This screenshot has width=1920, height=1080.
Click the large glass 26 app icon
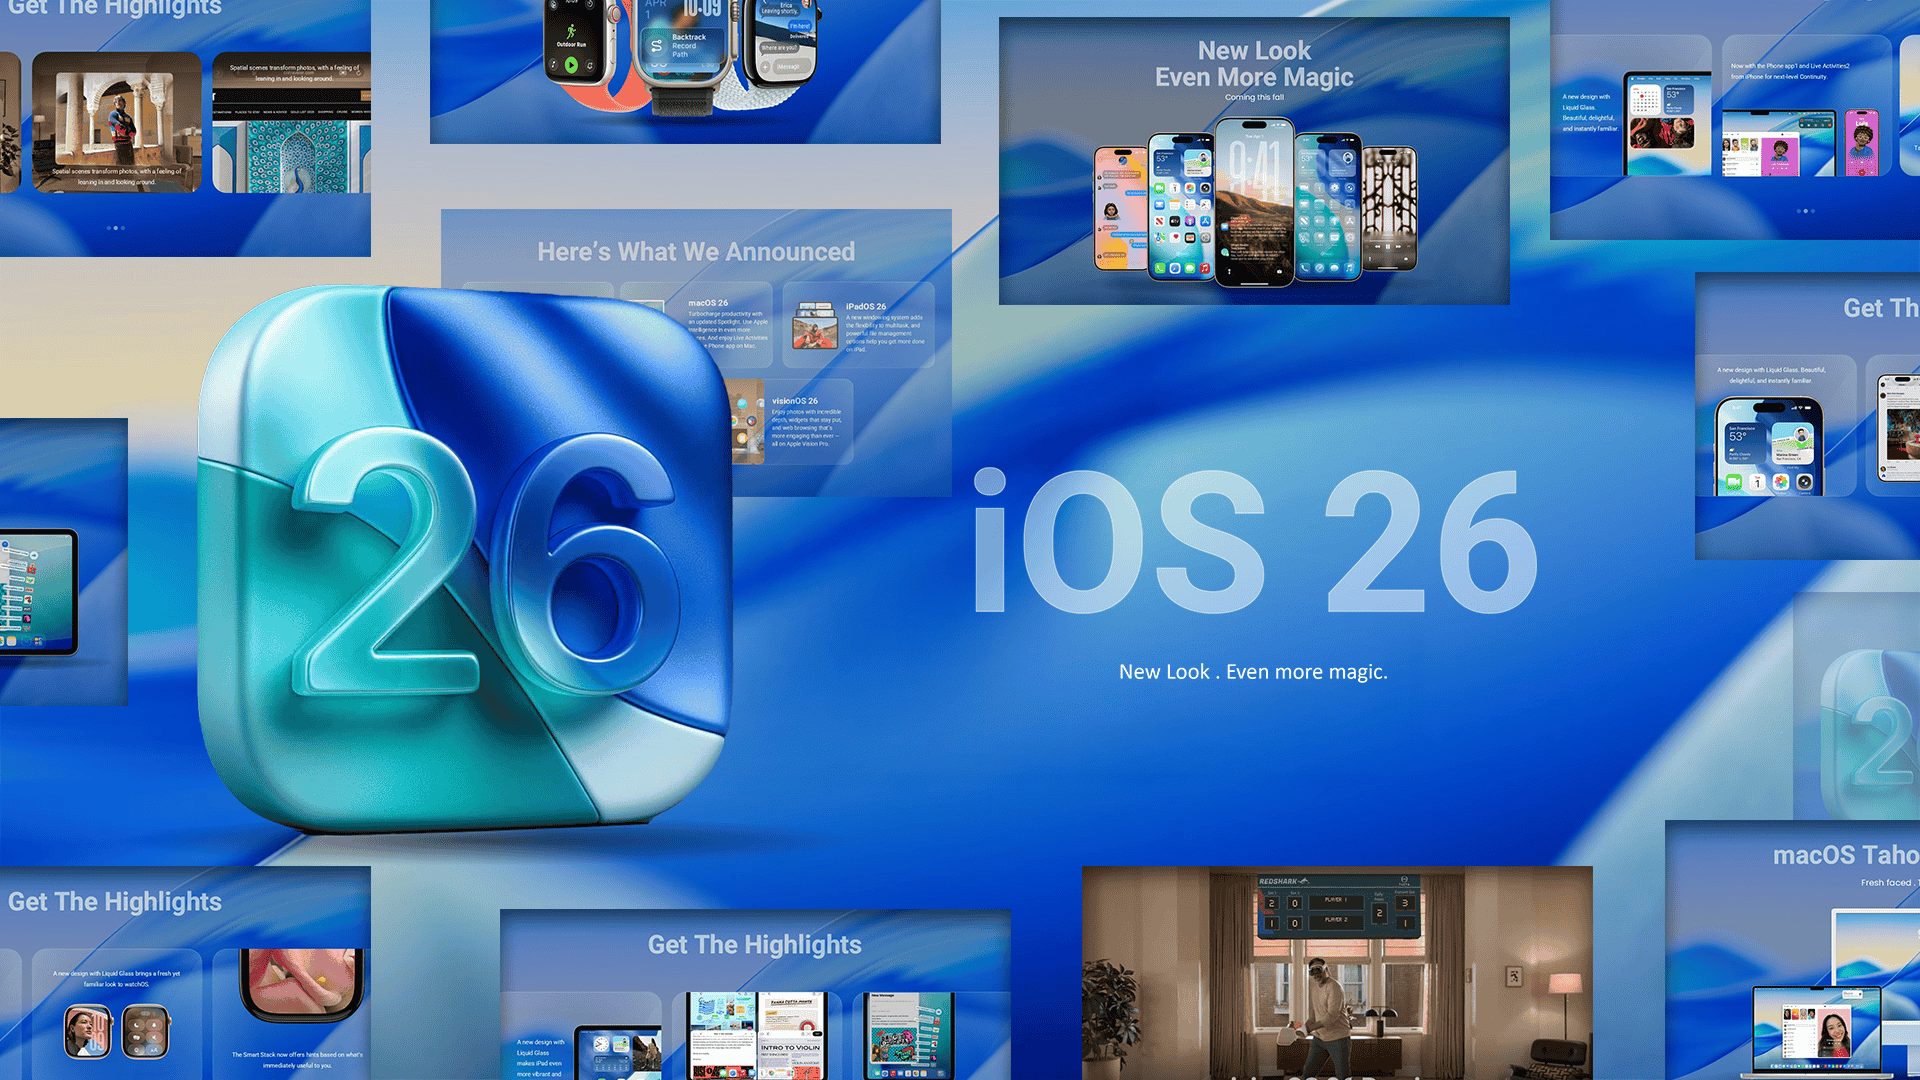point(465,560)
